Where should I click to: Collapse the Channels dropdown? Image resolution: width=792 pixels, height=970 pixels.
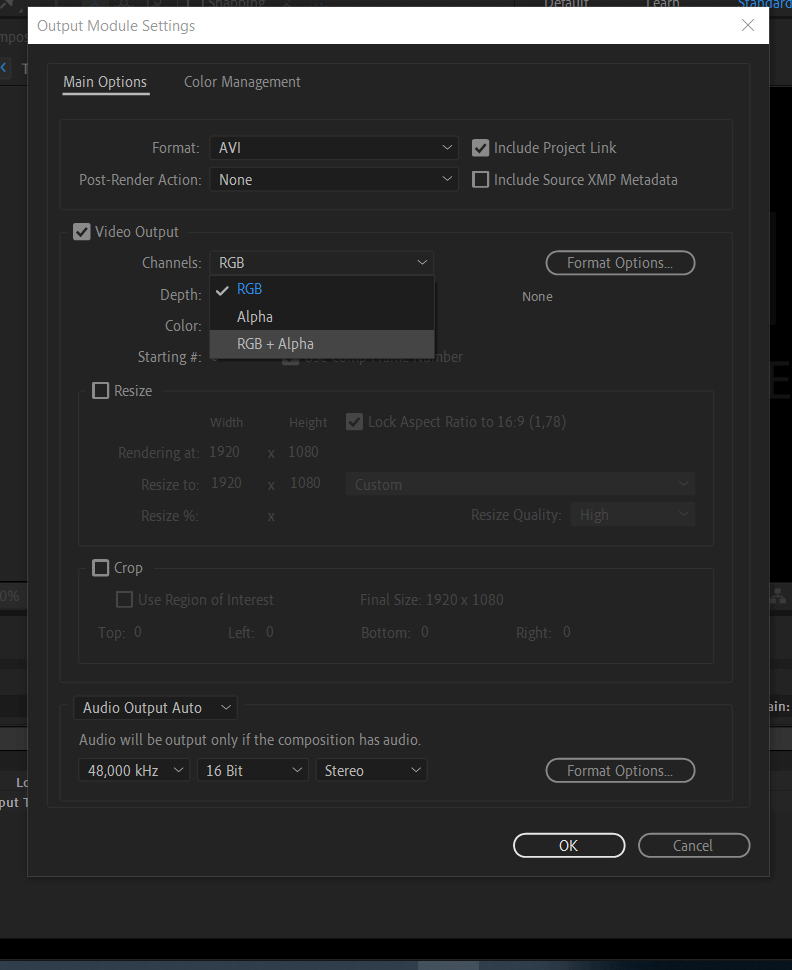click(322, 263)
